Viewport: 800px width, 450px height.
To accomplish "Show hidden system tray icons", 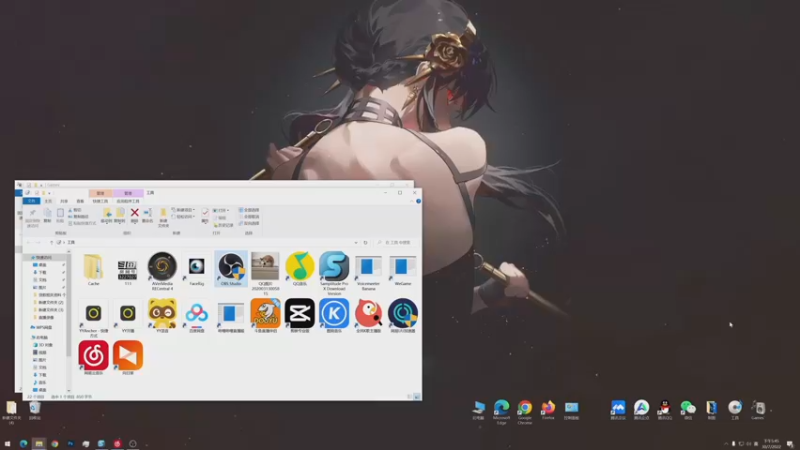I will pyautogui.click(x=726, y=444).
